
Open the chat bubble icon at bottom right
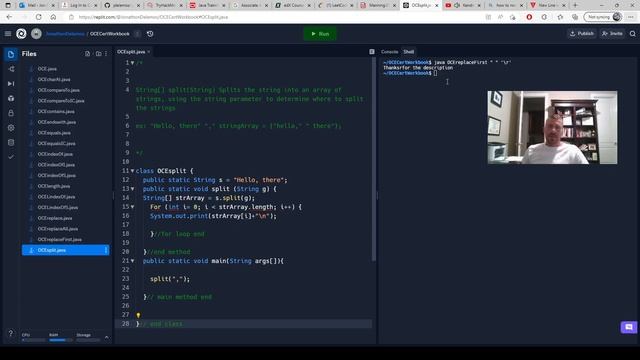(x=629, y=327)
